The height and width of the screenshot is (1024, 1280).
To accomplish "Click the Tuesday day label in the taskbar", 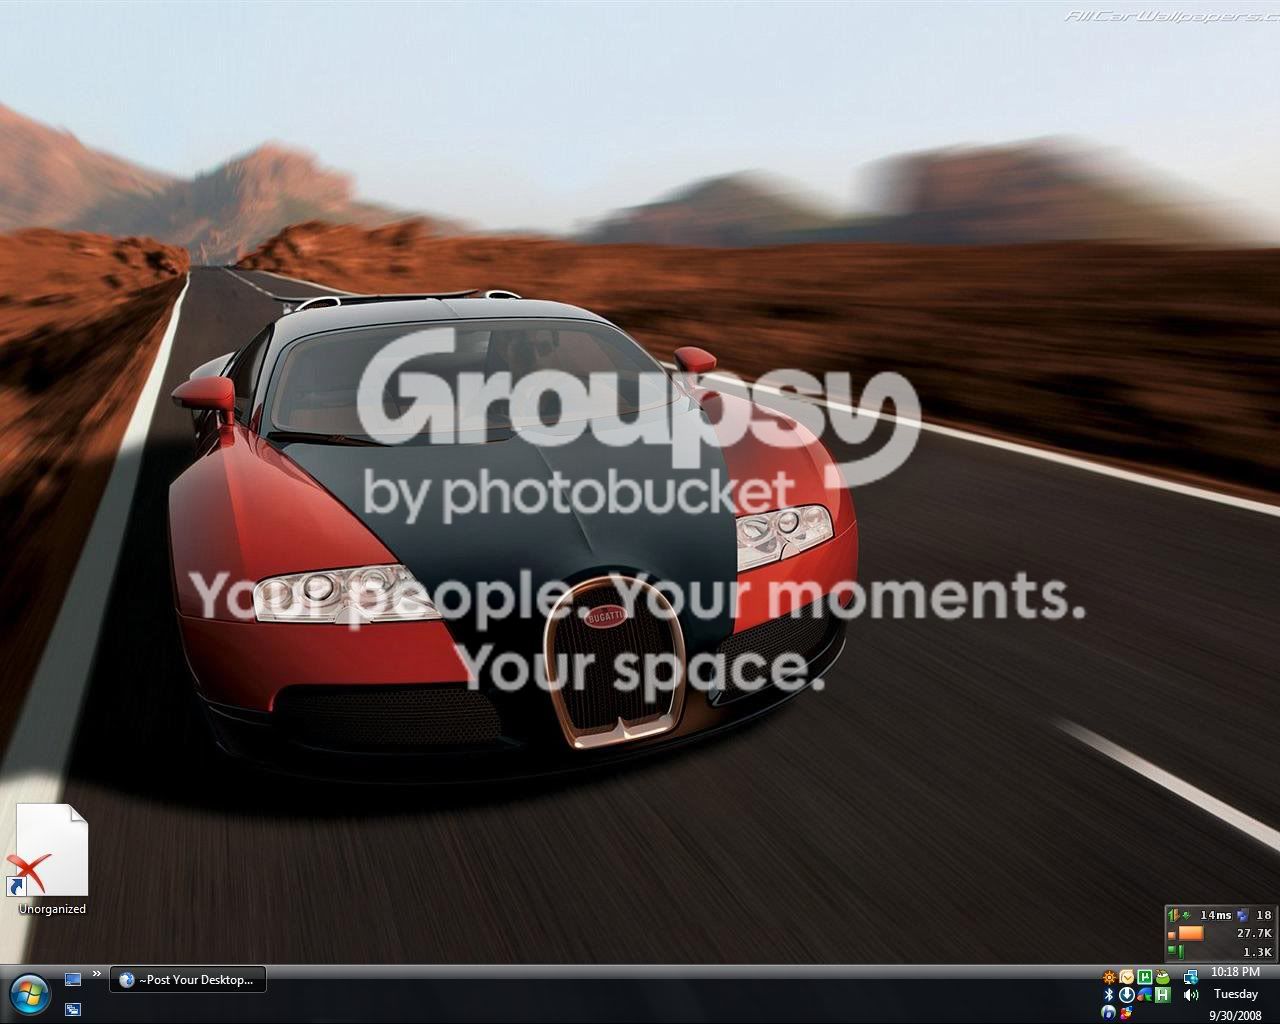I will point(1236,994).
